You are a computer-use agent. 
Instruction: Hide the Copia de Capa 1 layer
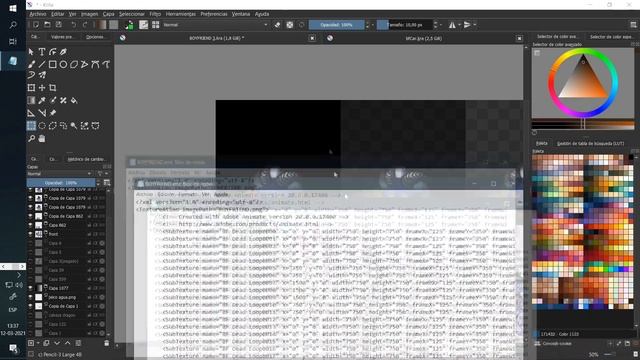click(x=30, y=306)
